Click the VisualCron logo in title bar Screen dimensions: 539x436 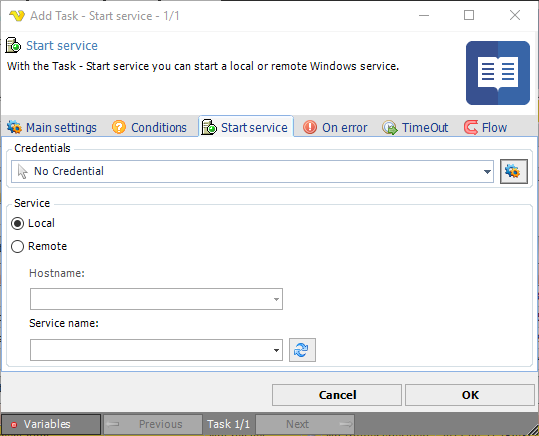[16, 15]
